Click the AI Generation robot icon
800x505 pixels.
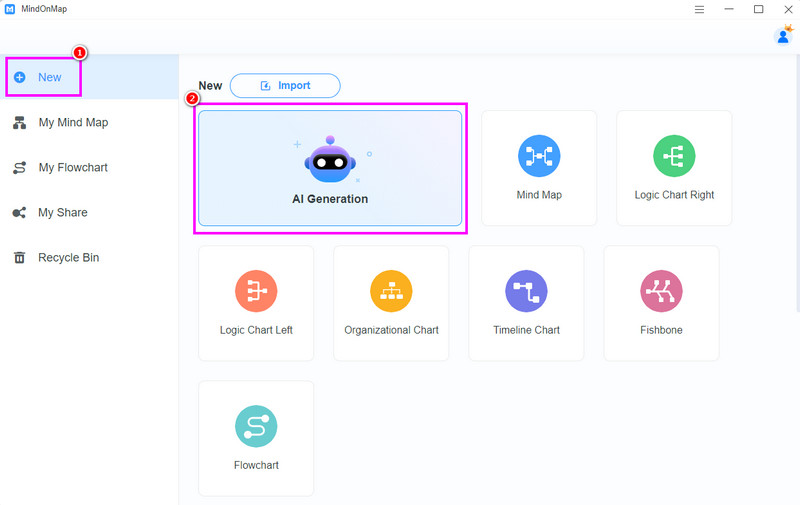click(x=329, y=160)
